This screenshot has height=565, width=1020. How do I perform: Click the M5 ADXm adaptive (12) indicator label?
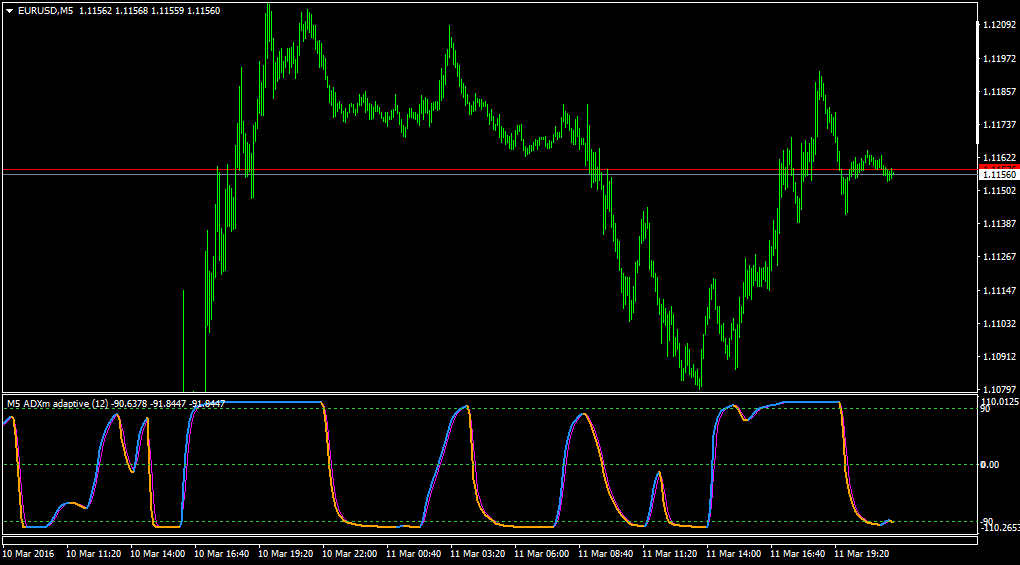[x=58, y=404]
